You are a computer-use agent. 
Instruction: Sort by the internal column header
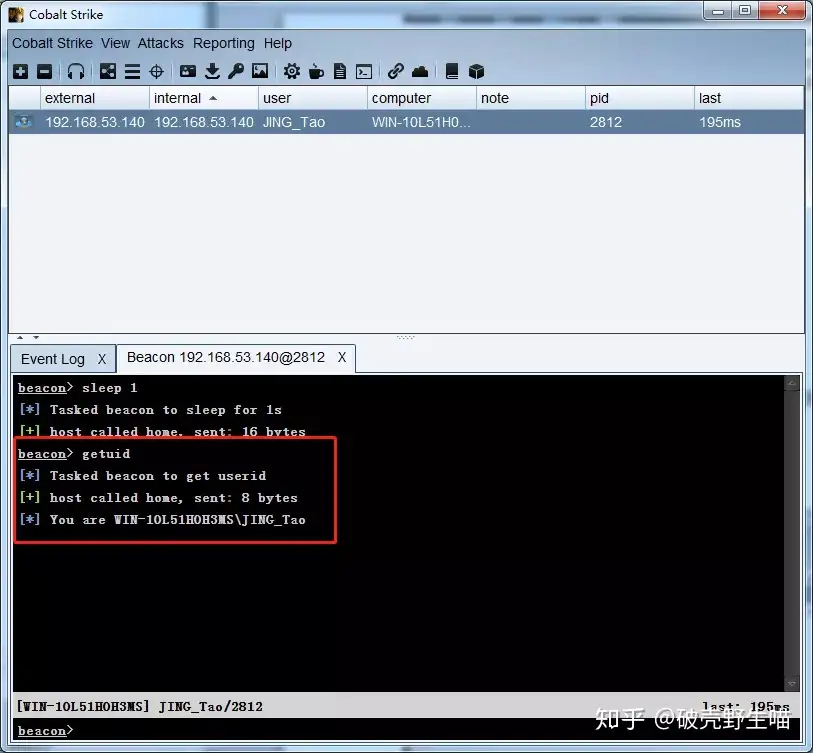203,98
